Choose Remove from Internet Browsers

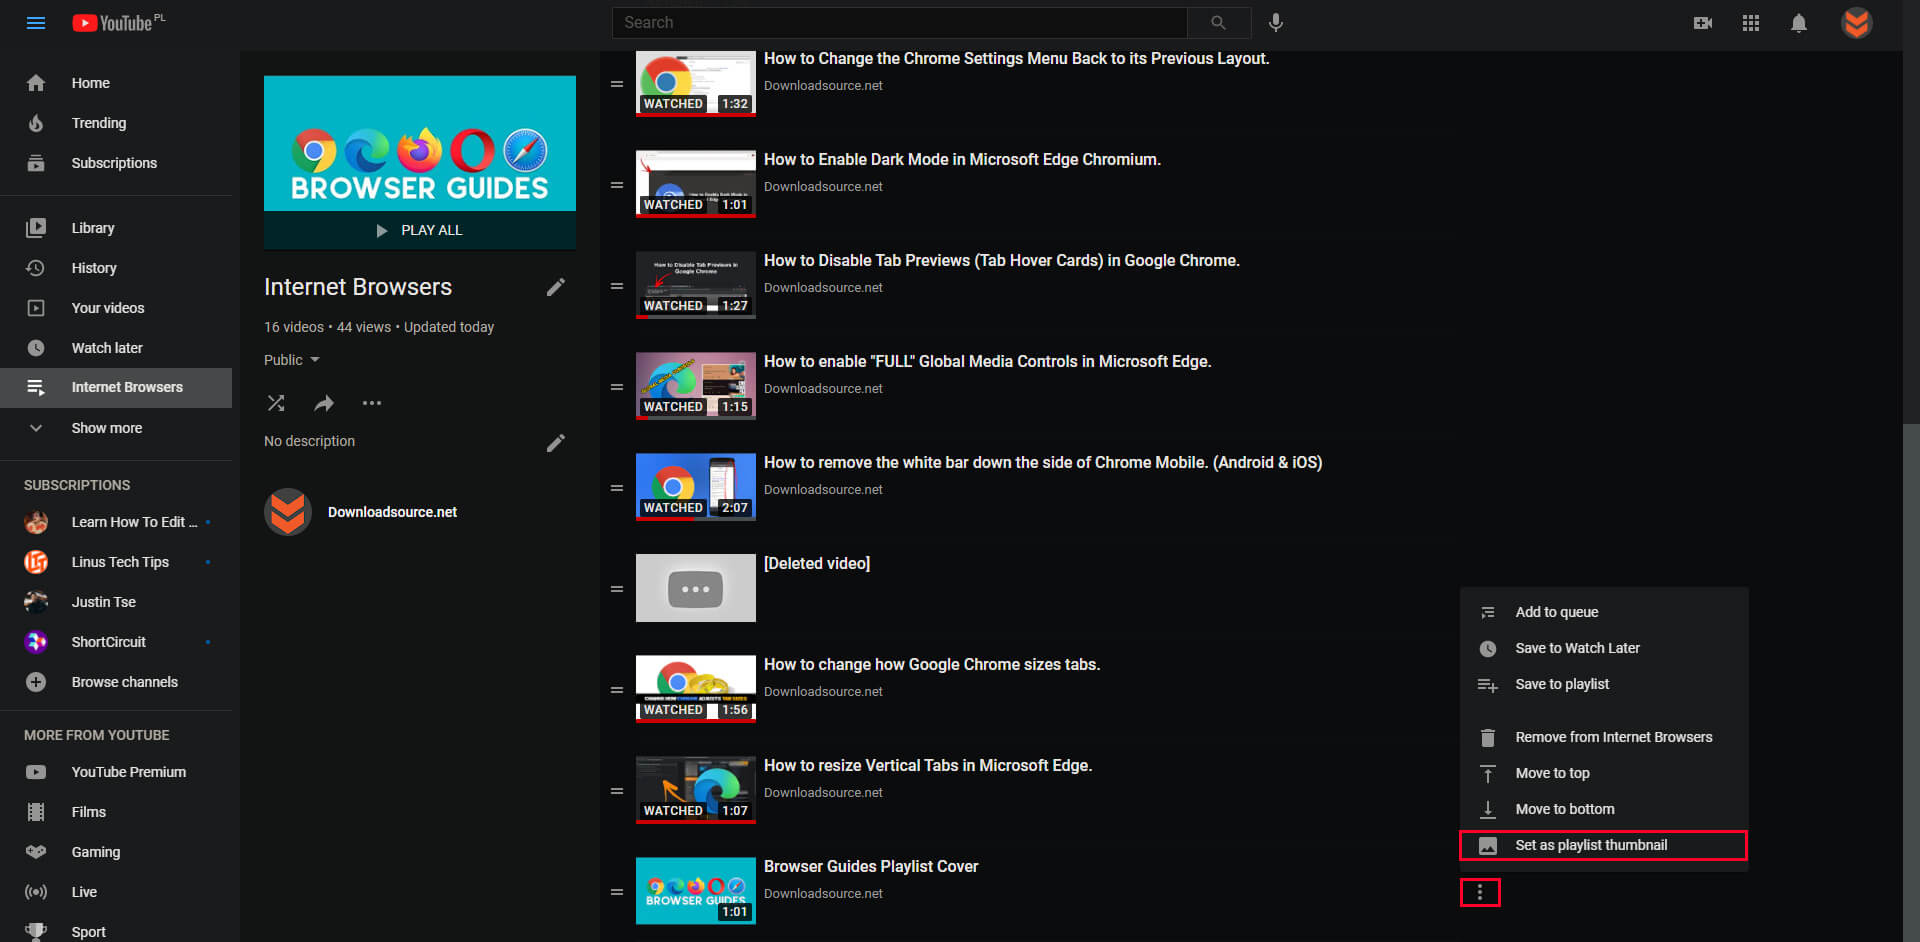coord(1604,737)
